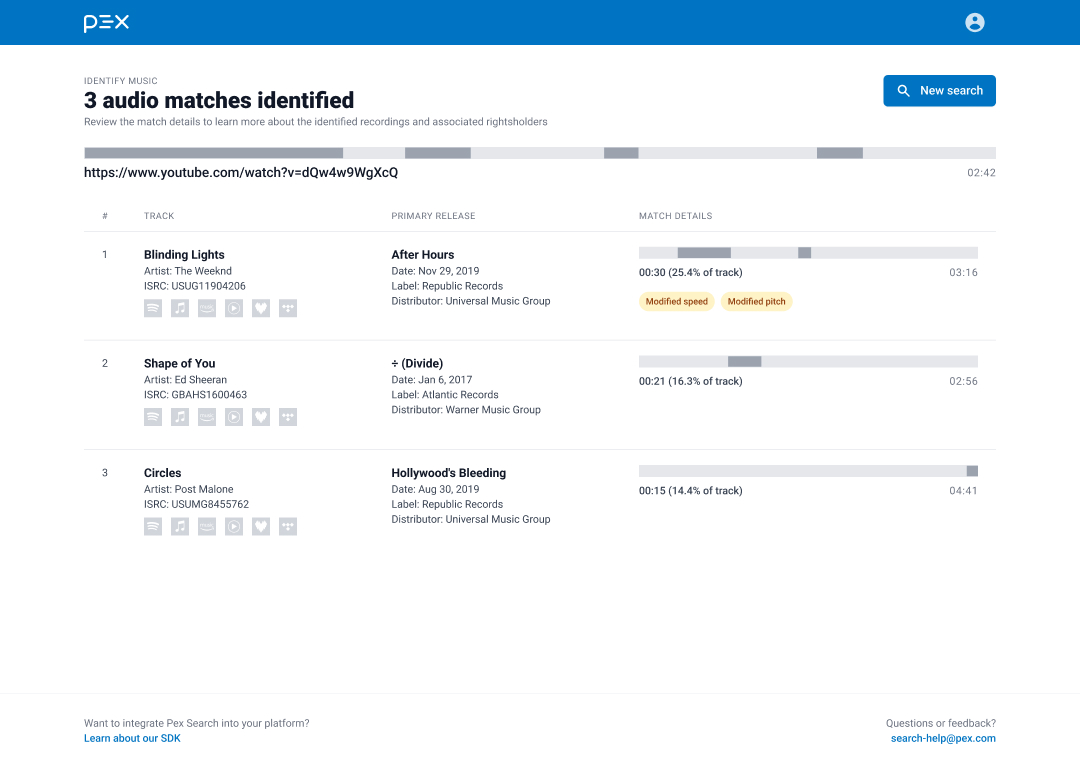Start a New search
This screenshot has width=1080, height=768.
tap(939, 90)
